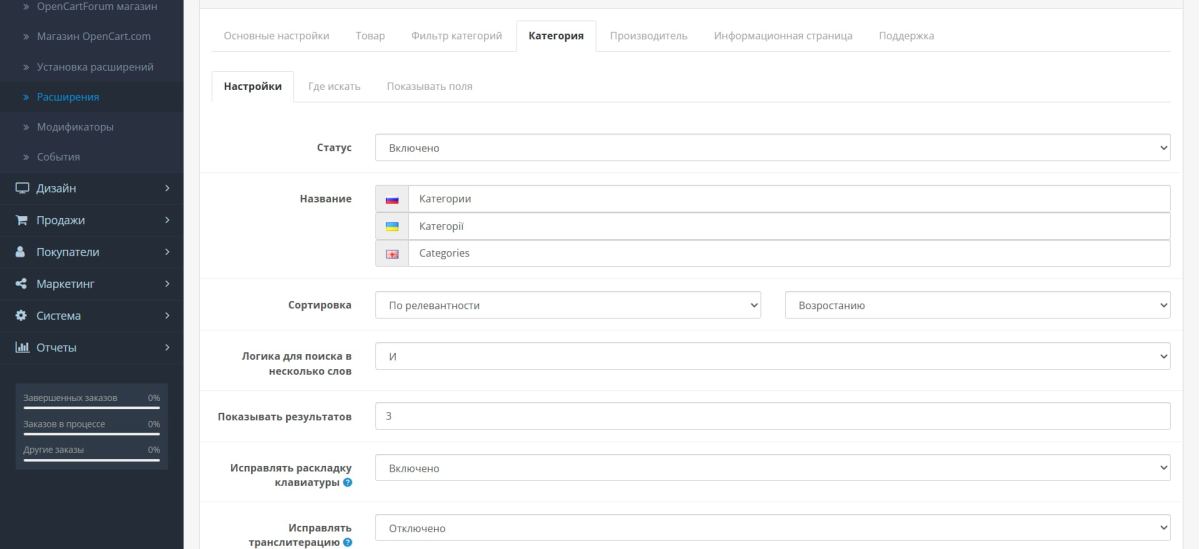Open the Фильтр категорий tab
1200x549 pixels.
456,36
